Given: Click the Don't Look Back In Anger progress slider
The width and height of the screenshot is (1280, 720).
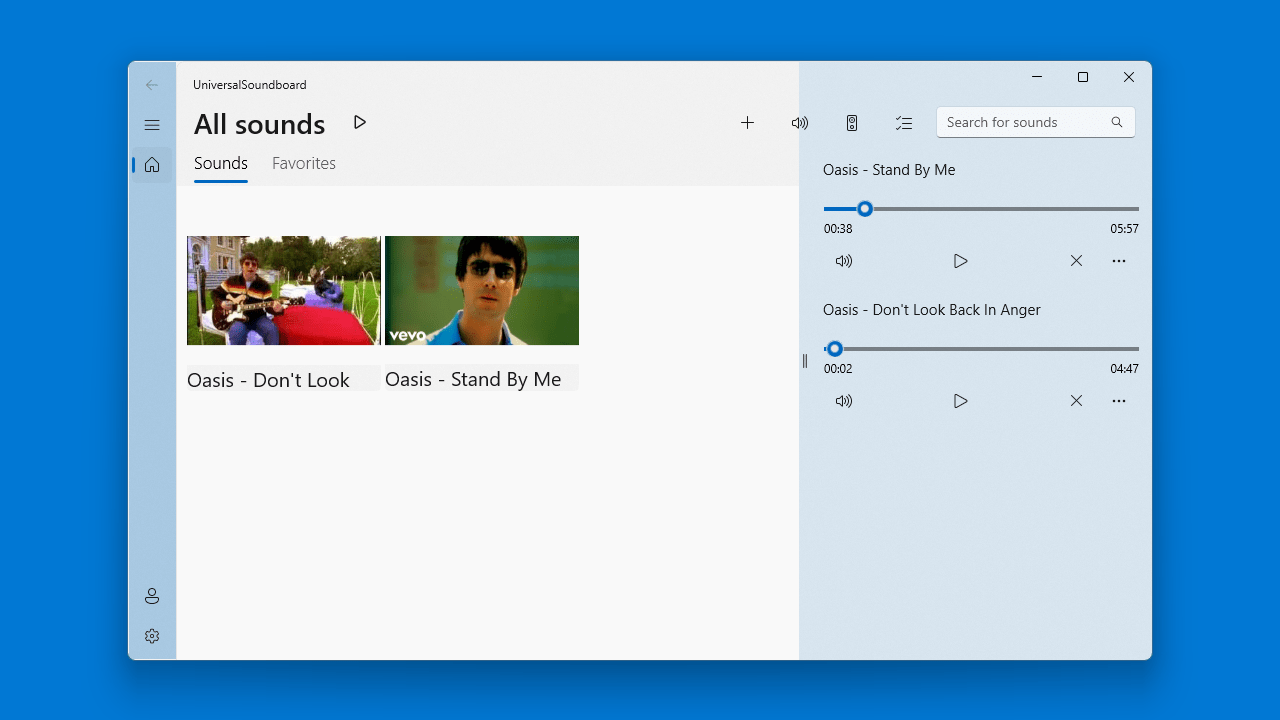Looking at the screenshot, I should (981, 349).
